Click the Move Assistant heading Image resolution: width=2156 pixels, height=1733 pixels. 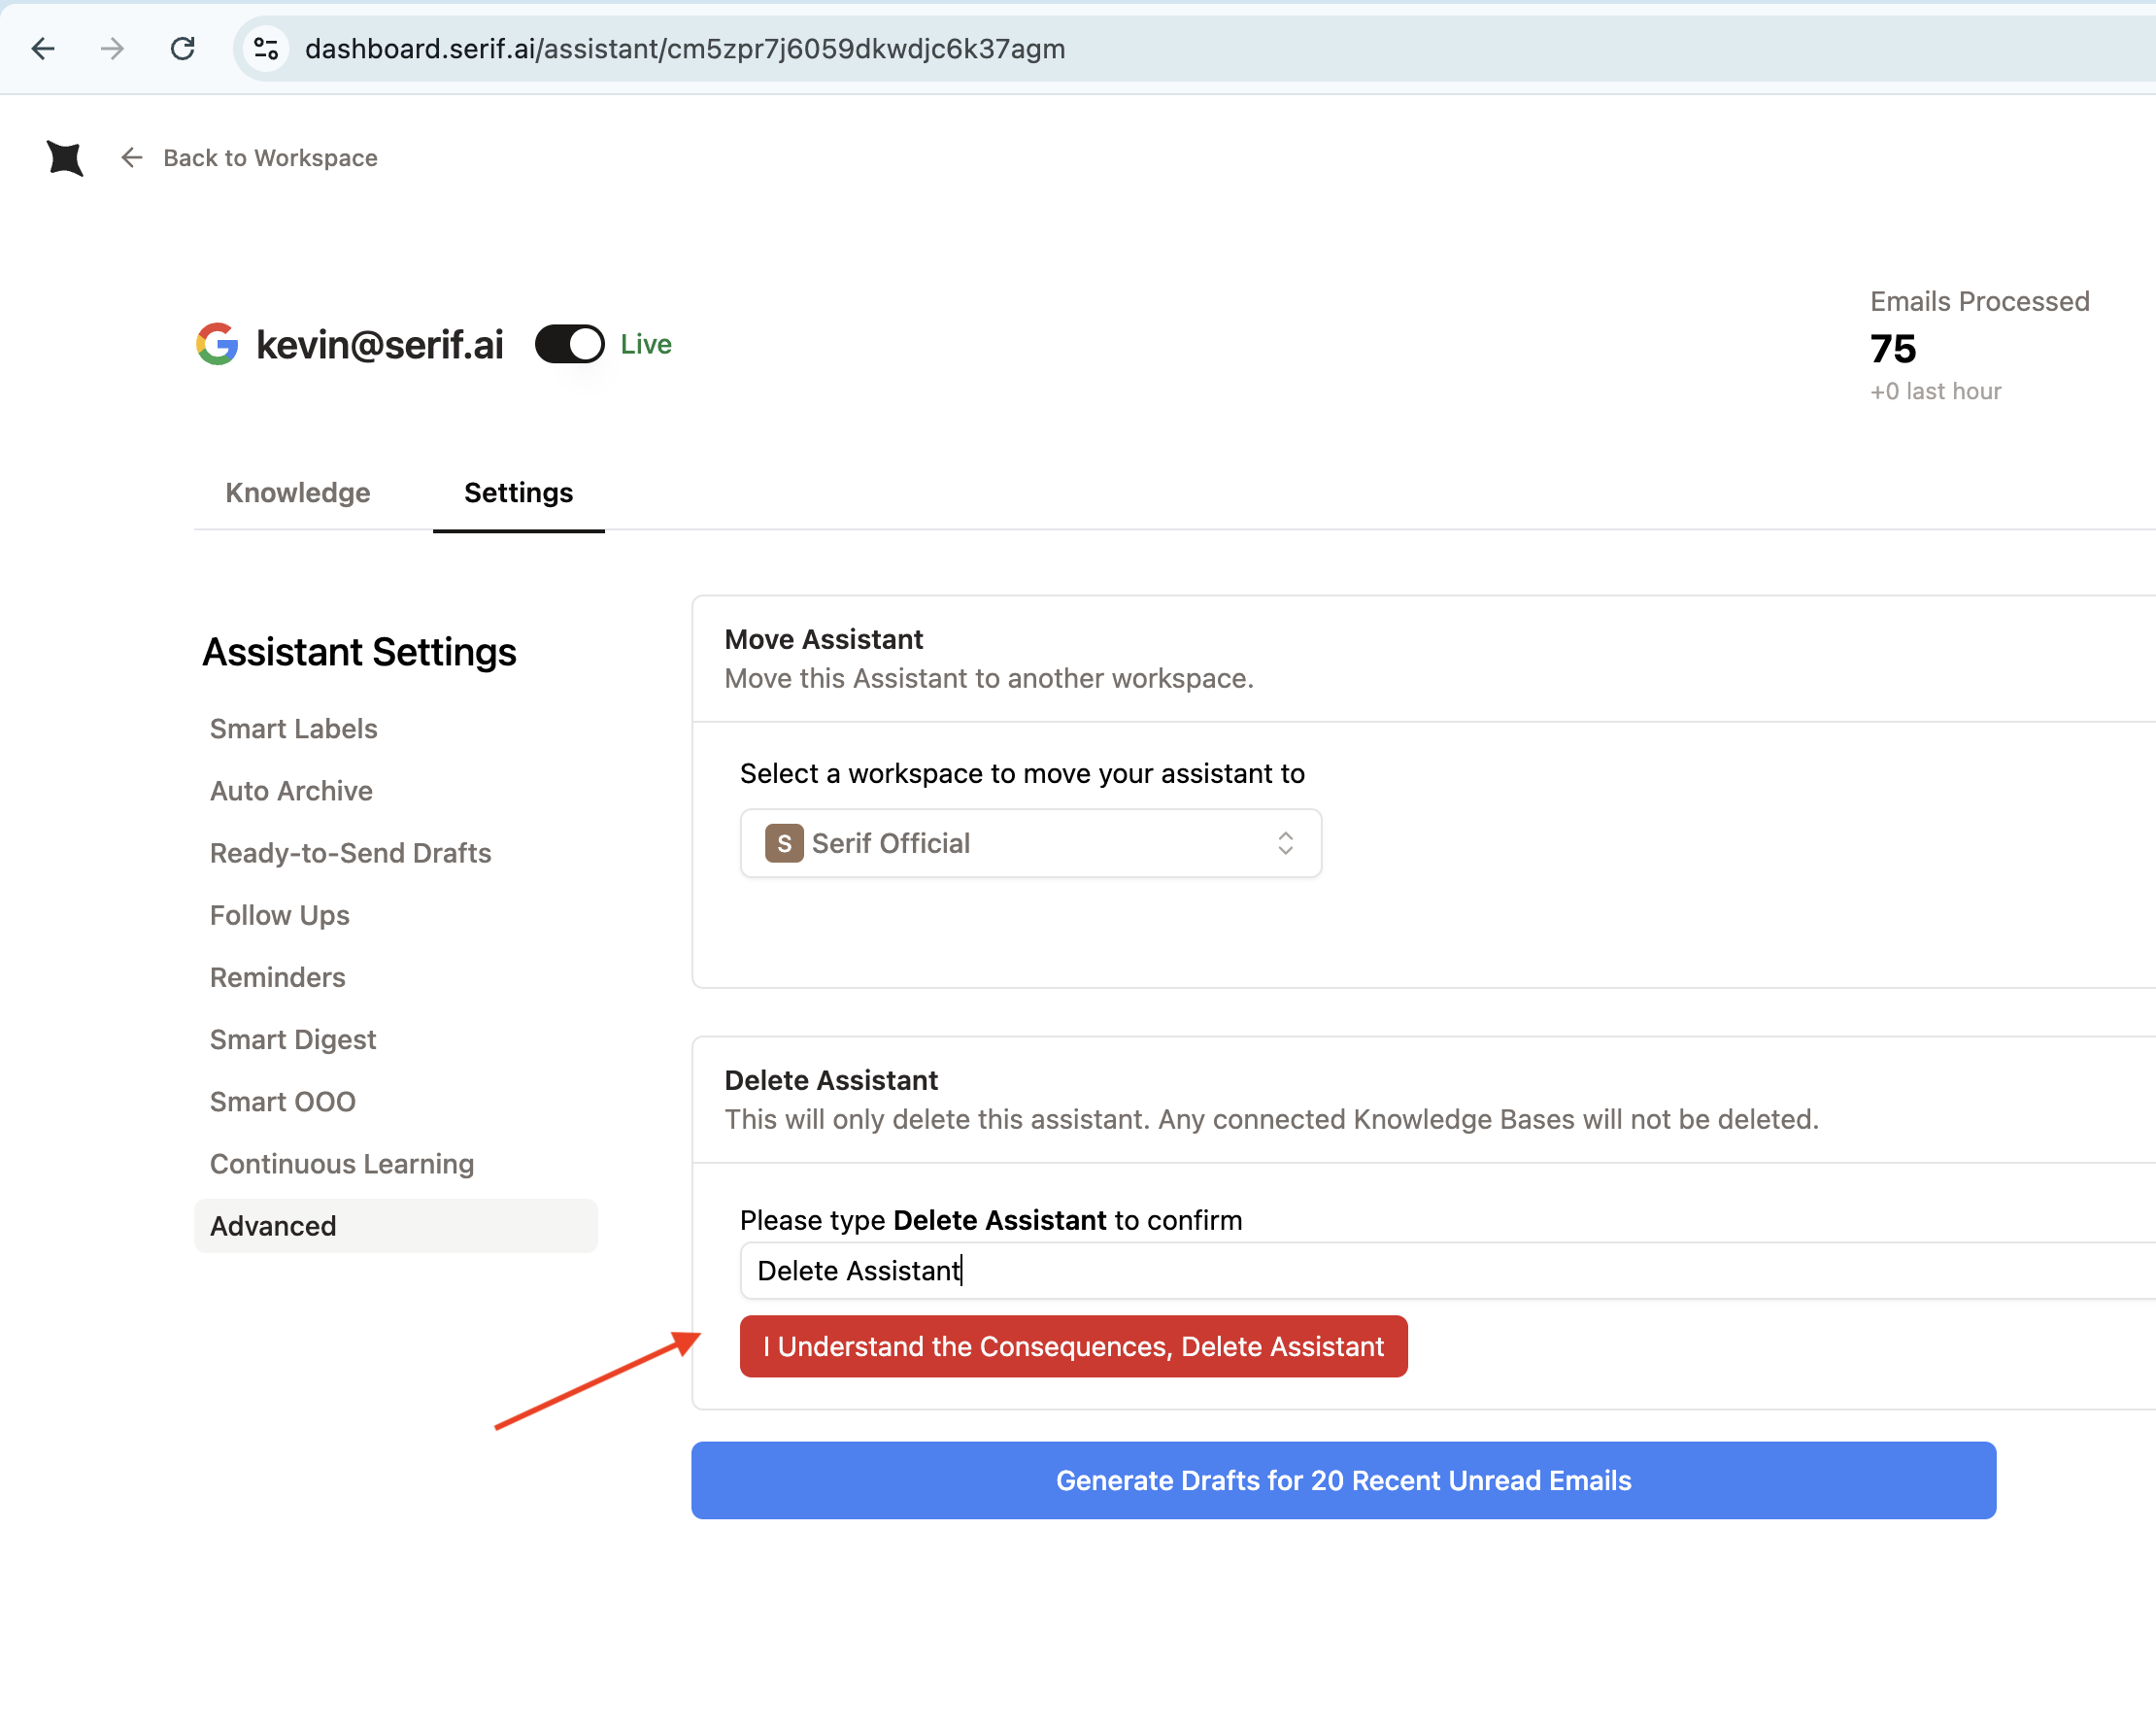(x=824, y=639)
